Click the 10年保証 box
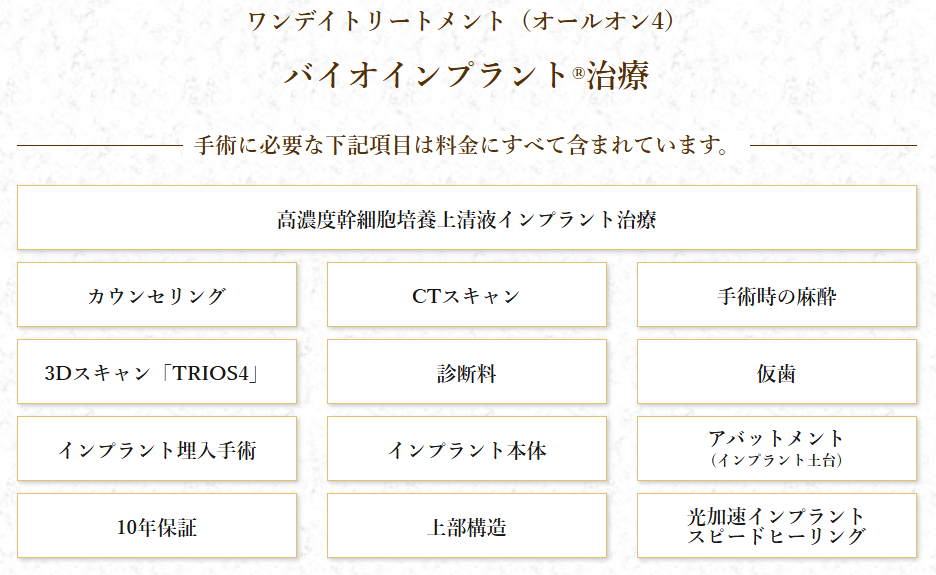The width and height of the screenshot is (936, 575). pyautogui.click(x=157, y=526)
